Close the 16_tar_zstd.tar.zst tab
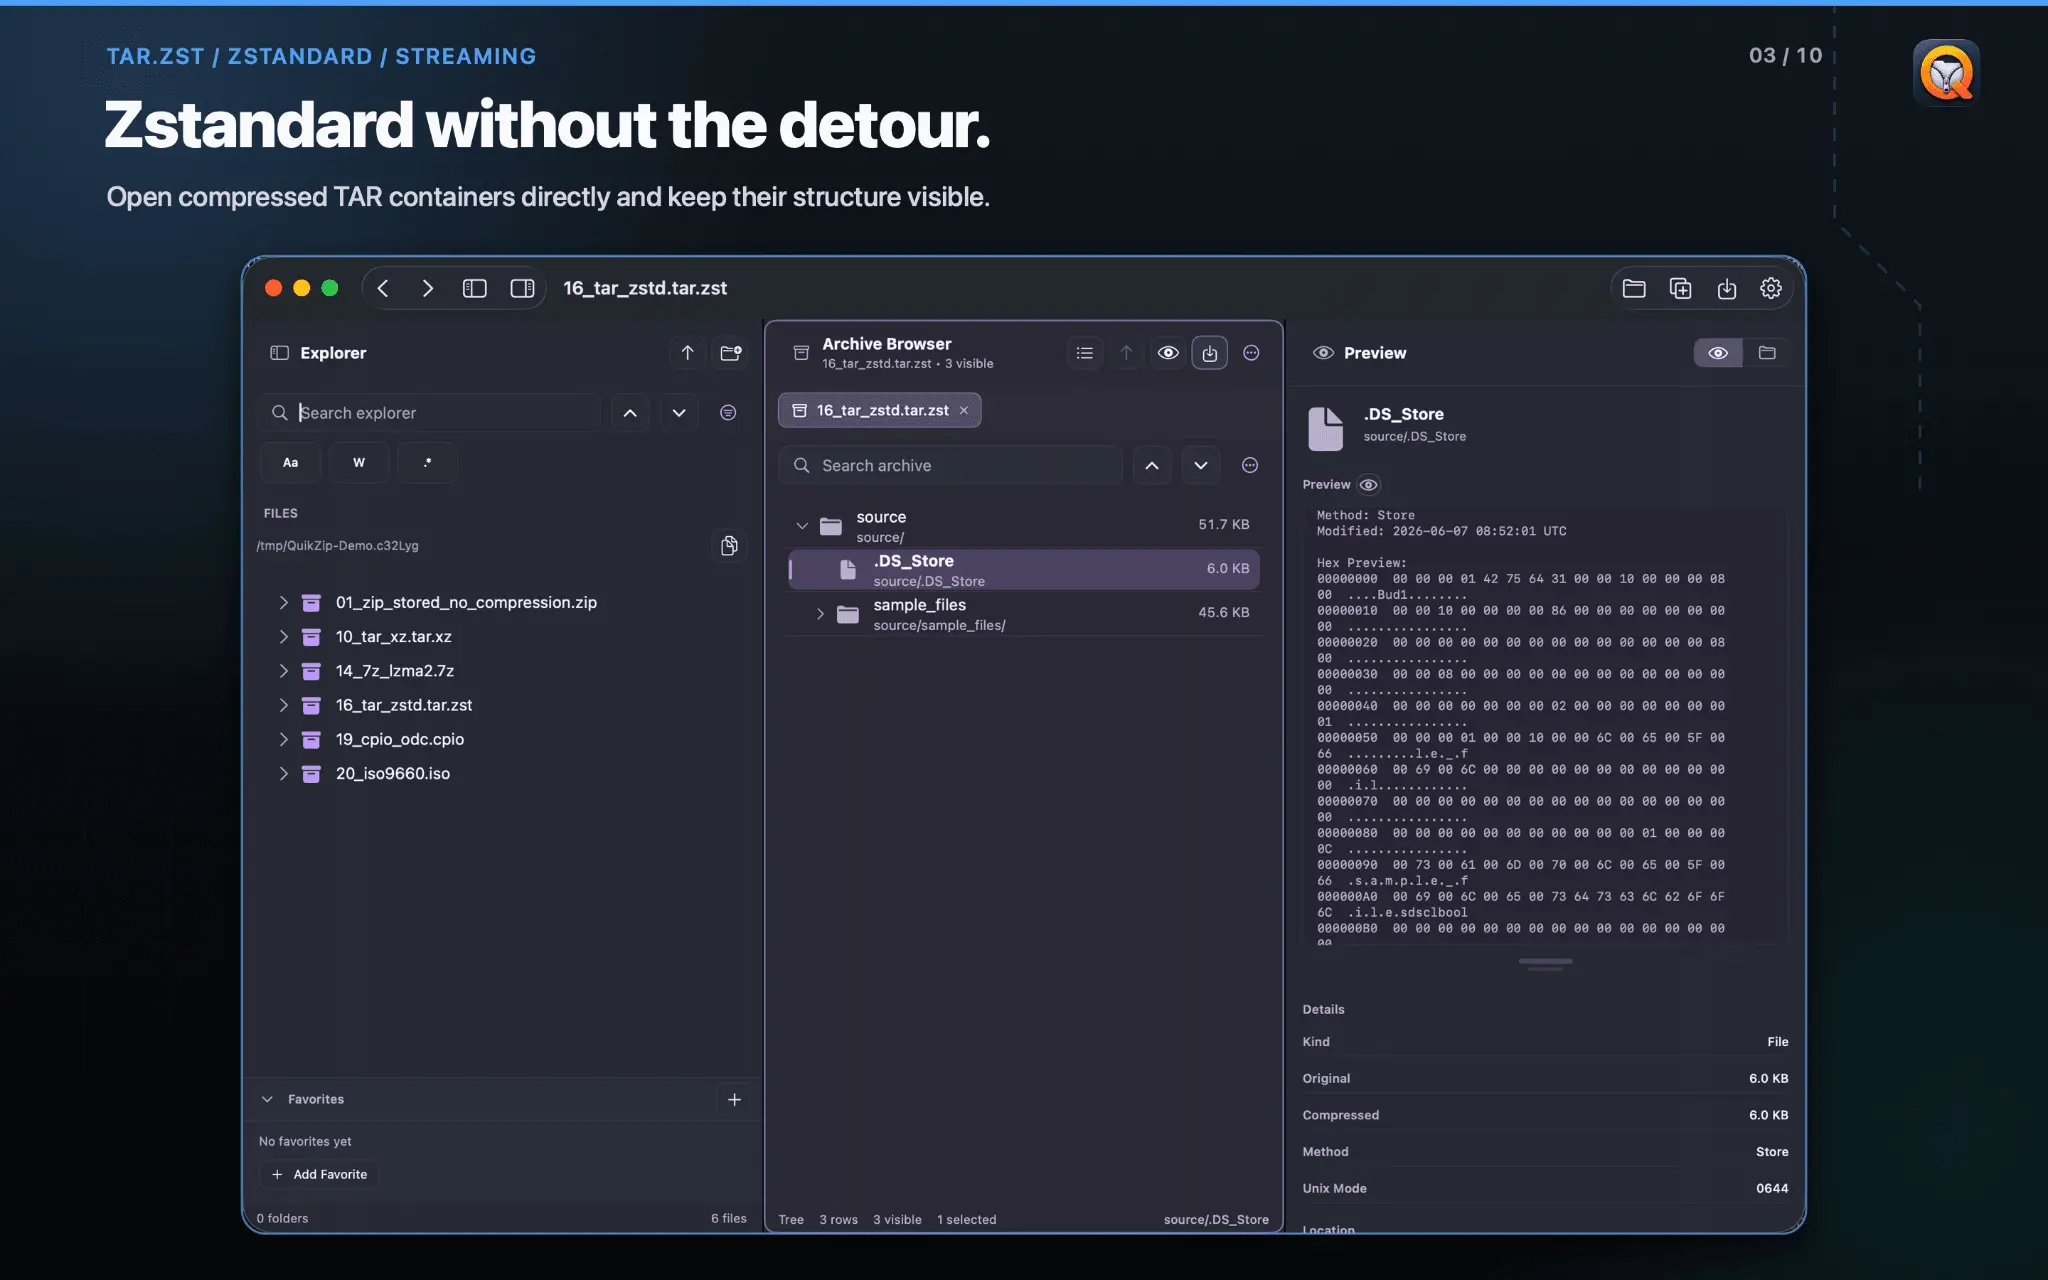 [x=964, y=411]
